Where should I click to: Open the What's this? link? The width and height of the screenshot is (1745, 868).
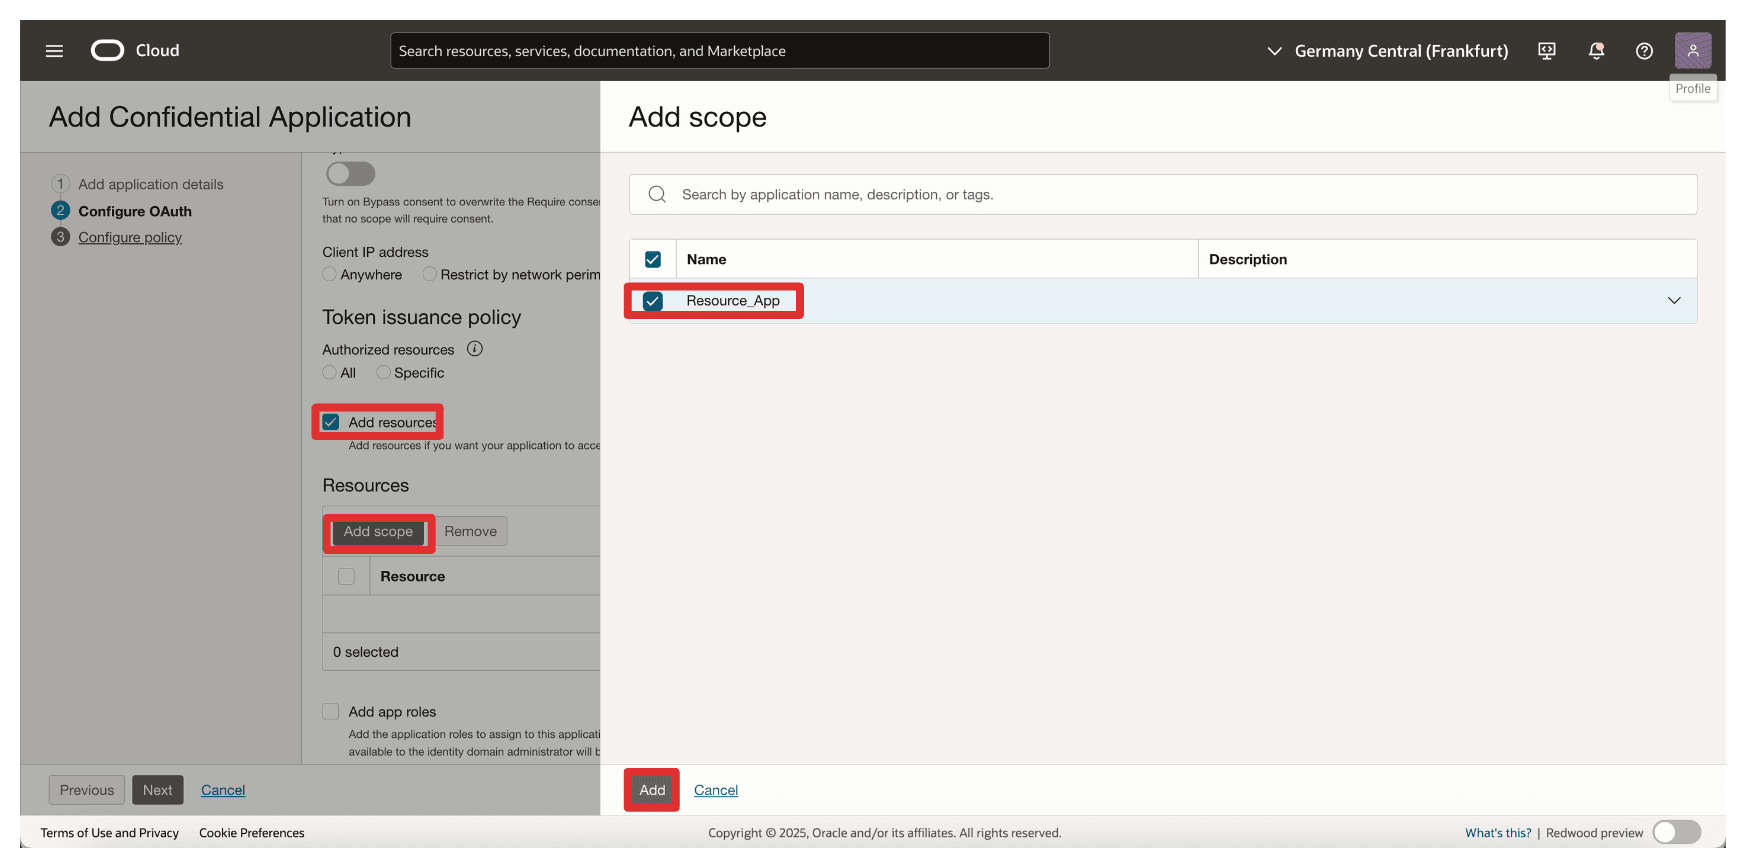(1498, 833)
